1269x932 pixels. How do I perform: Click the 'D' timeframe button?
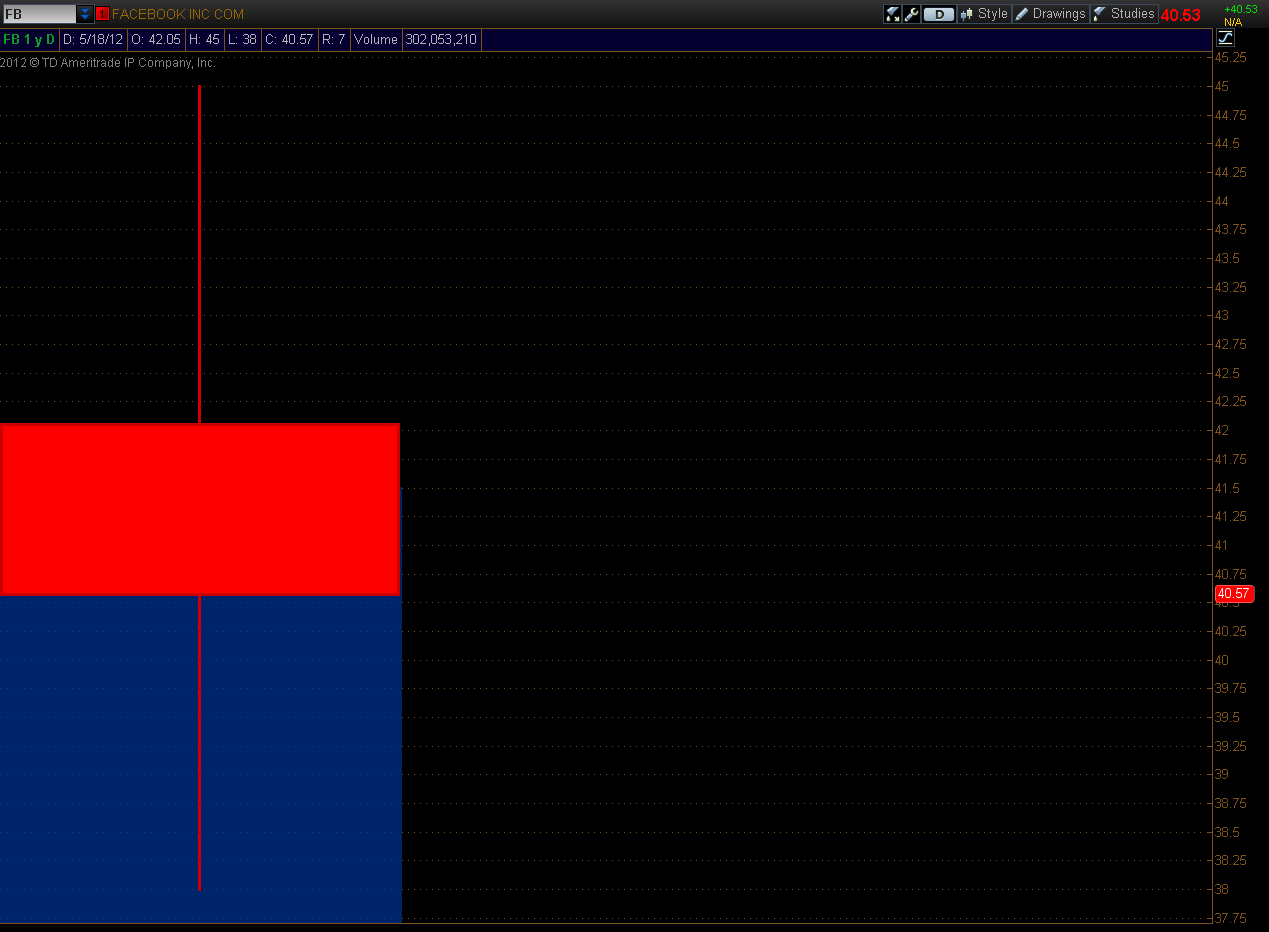click(x=939, y=14)
